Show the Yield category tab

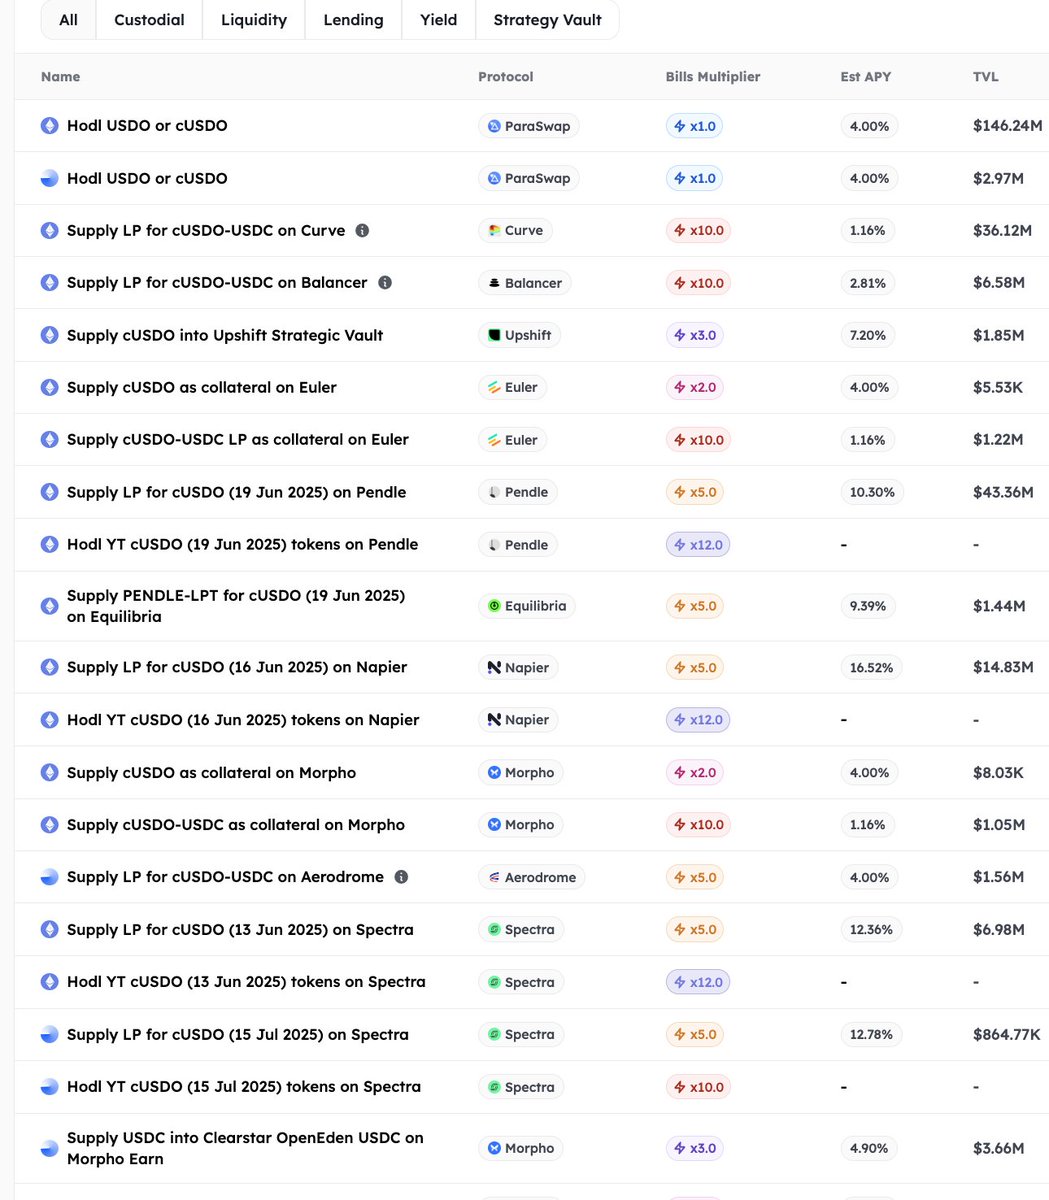pyautogui.click(x=438, y=20)
